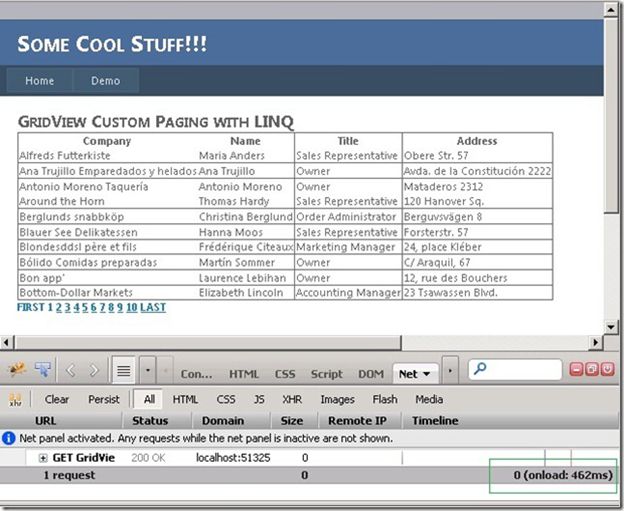Filter requests by Images
Image resolution: width=624 pixels, height=511 pixels.
337,399
